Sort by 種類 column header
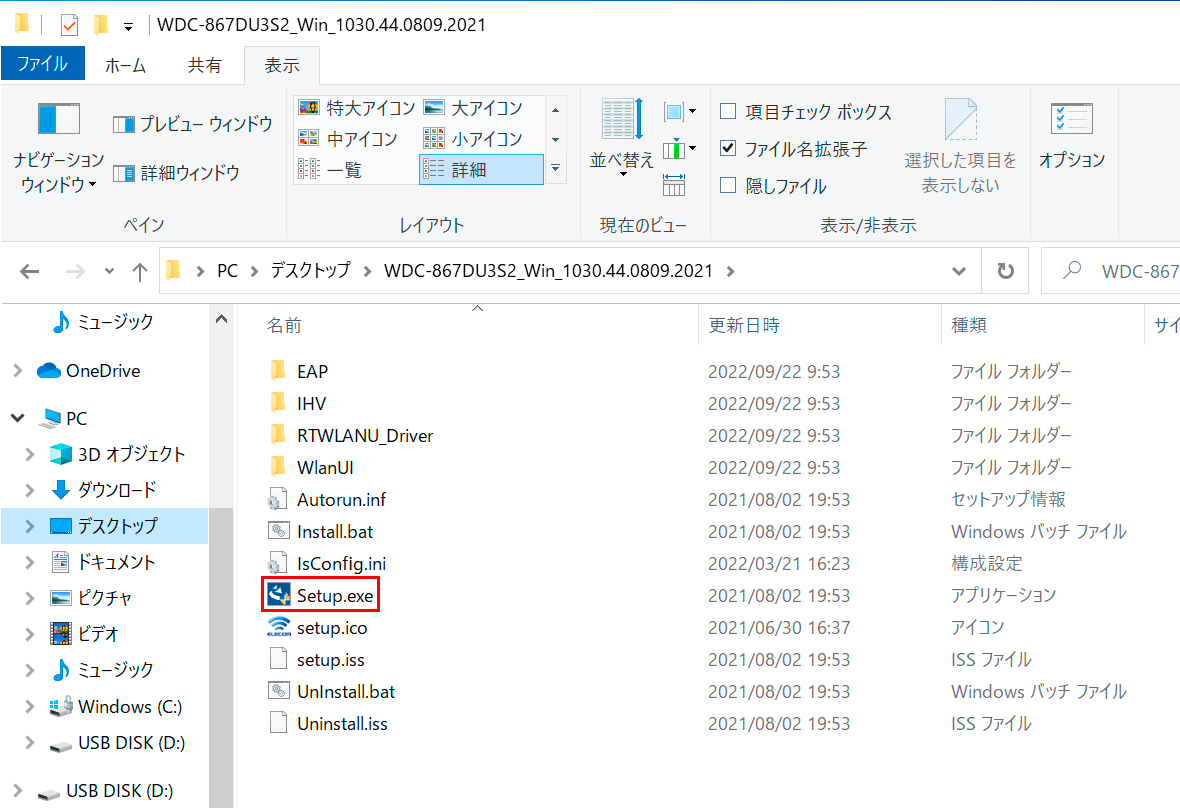The height and width of the screenshot is (808, 1180). pyautogui.click(x=969, y=326)
